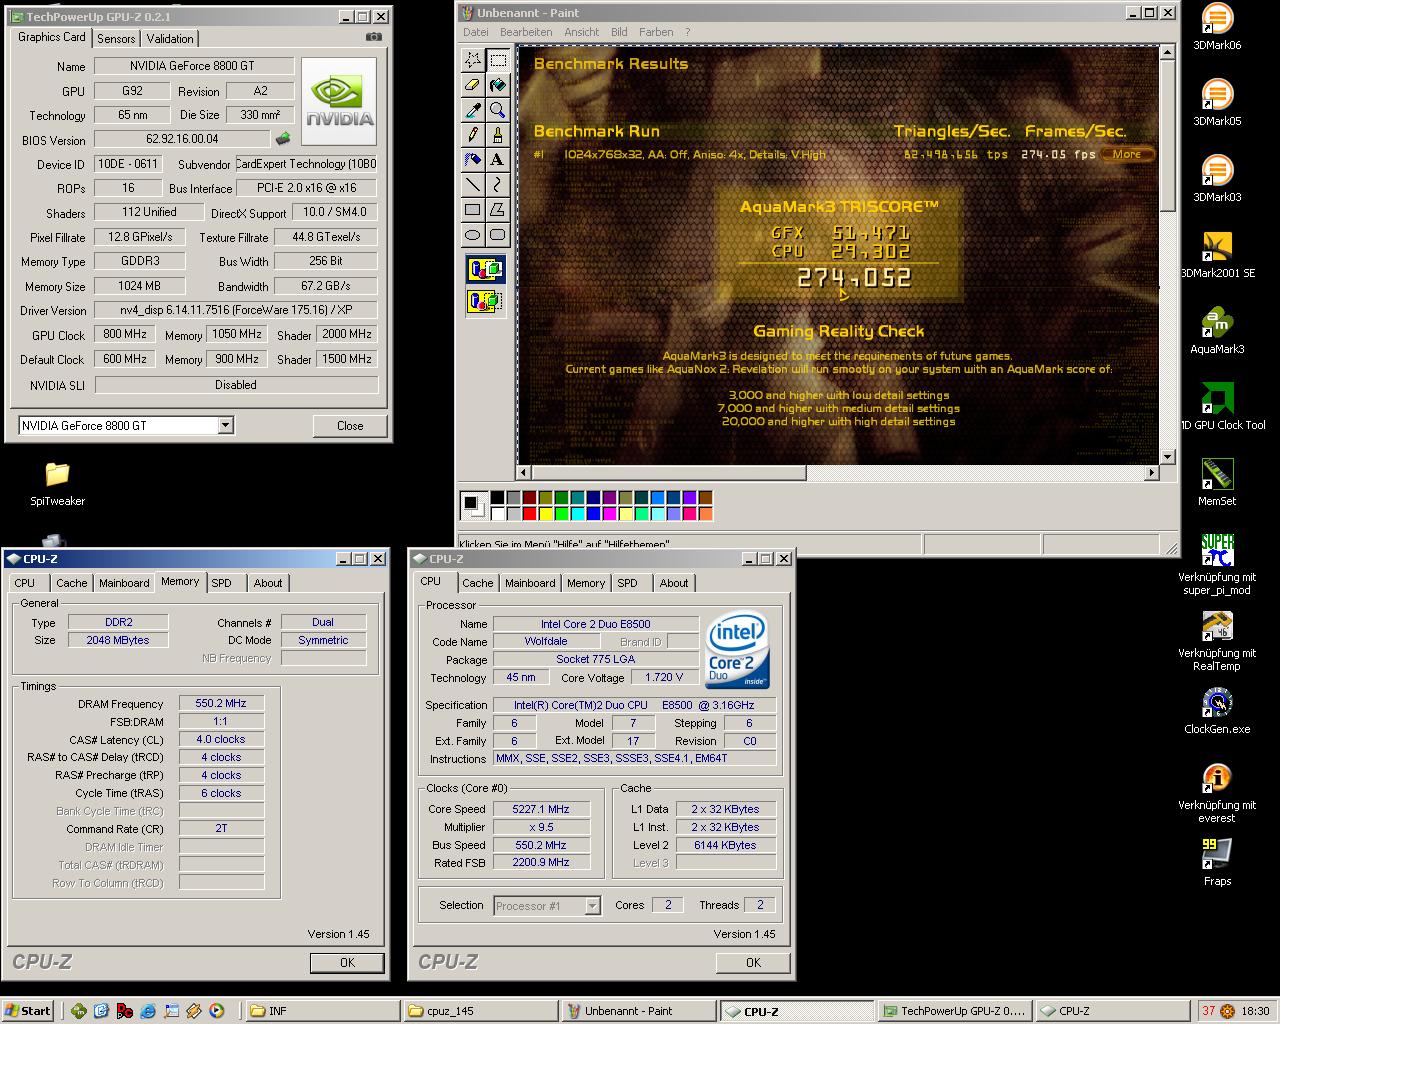Select the Pencil tool in Paint
Image resolution: width=1426 pixels, height=1070 pixels.
tap(473, 135)
